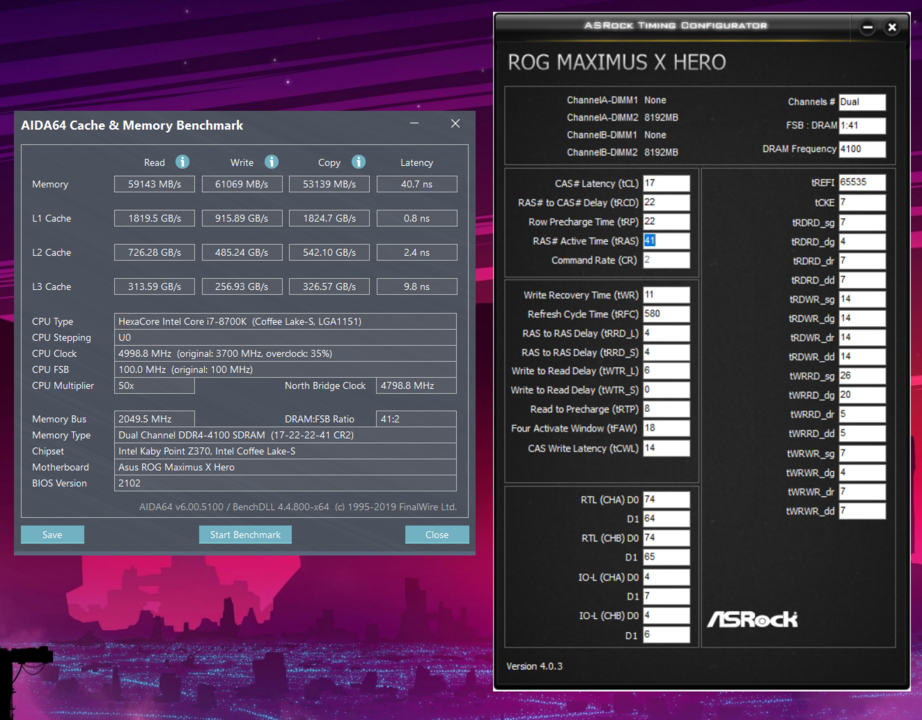The width and height of the screenshot is (922, 720).
Task: Minimize the ASRock Timing Configurator window
Action: (867, 27)
